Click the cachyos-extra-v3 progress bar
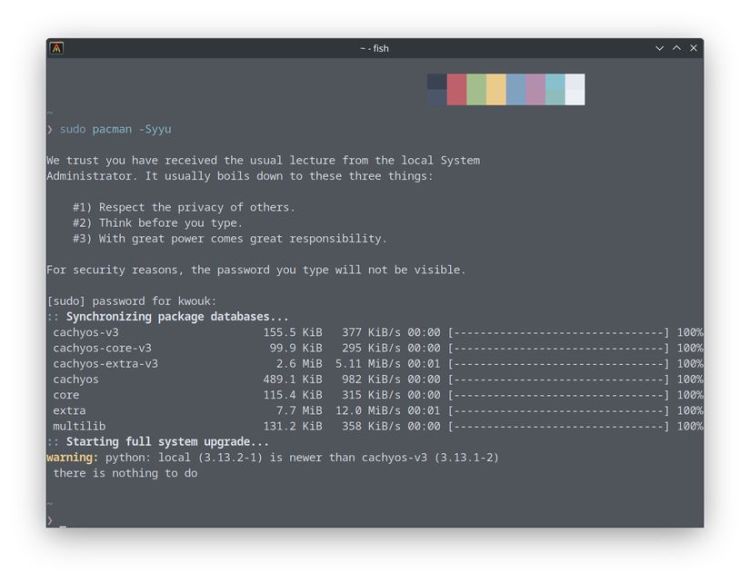The width and height of the screenshot is (750, 582). coord(559,364)
